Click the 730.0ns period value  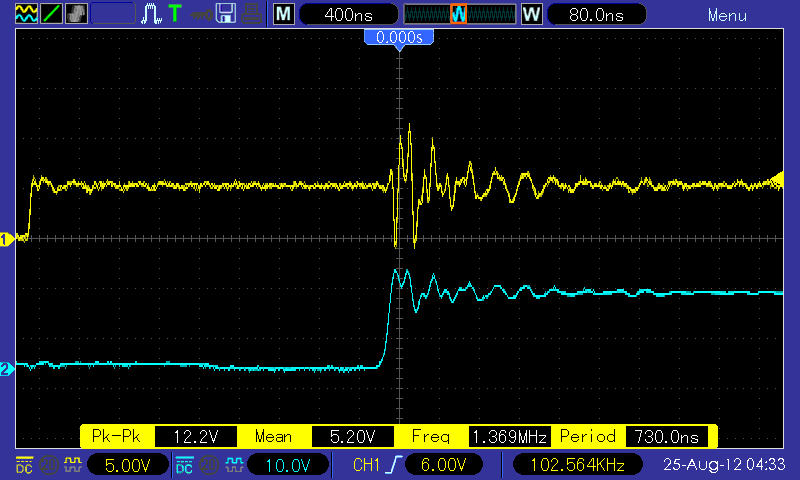pyautogui.click(x=666, y=437)
